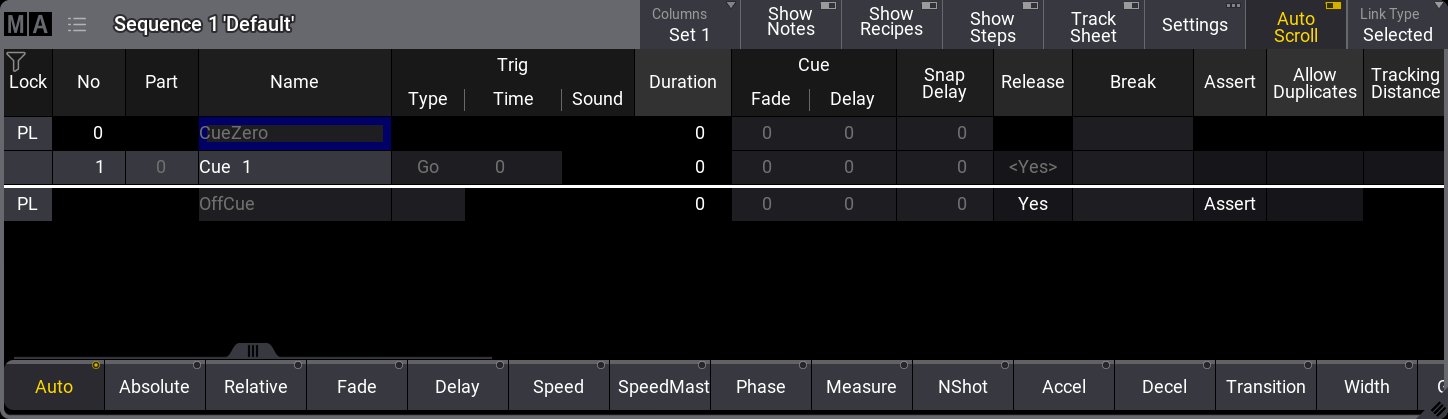Toggle Show Recipes

point(892,24)
